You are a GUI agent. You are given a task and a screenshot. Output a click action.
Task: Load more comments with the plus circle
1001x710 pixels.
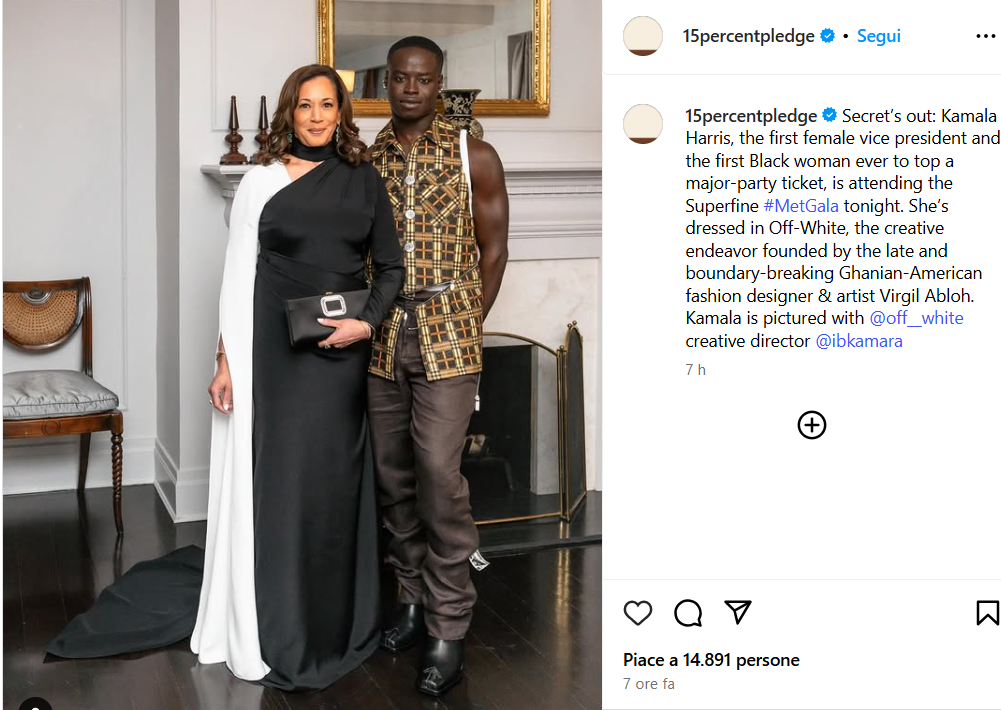(x=812, y=425)
